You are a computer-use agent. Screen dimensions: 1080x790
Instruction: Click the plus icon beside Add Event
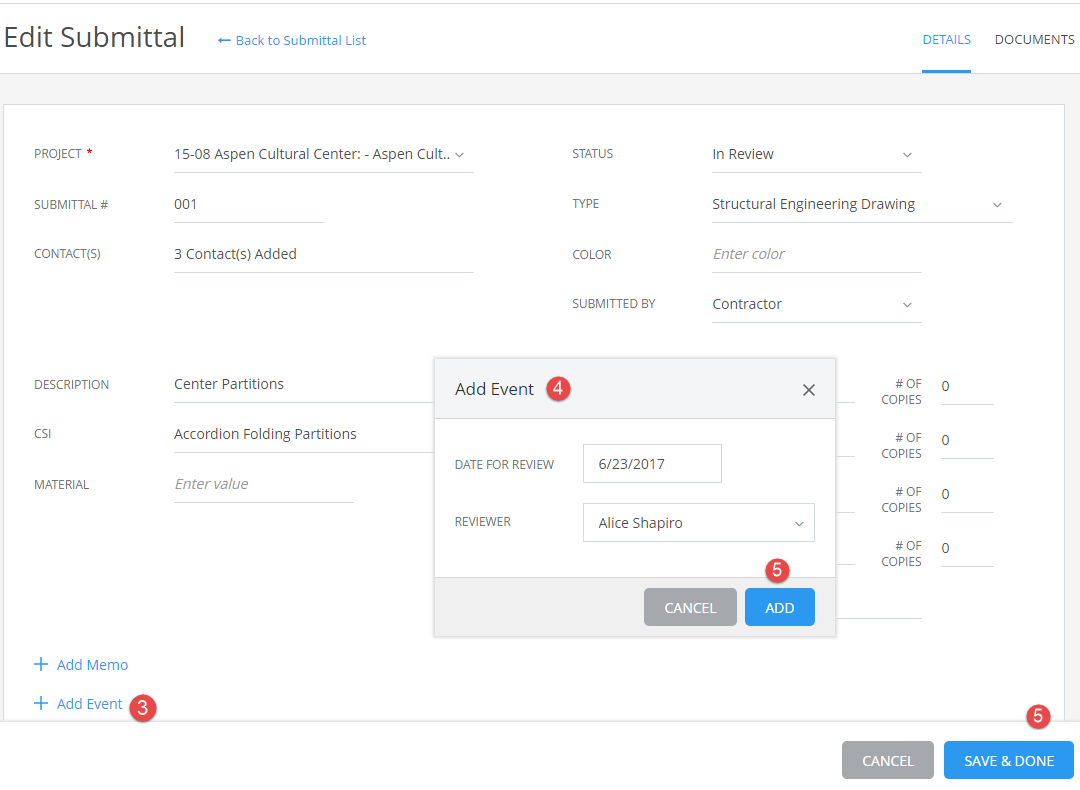click(x=40, y=703)
